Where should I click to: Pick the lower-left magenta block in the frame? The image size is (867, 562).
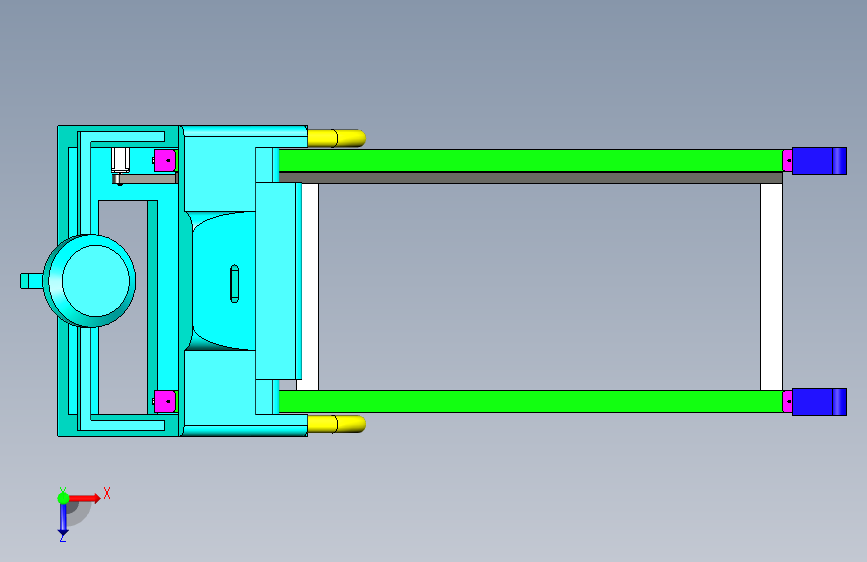tap(165, 402)
